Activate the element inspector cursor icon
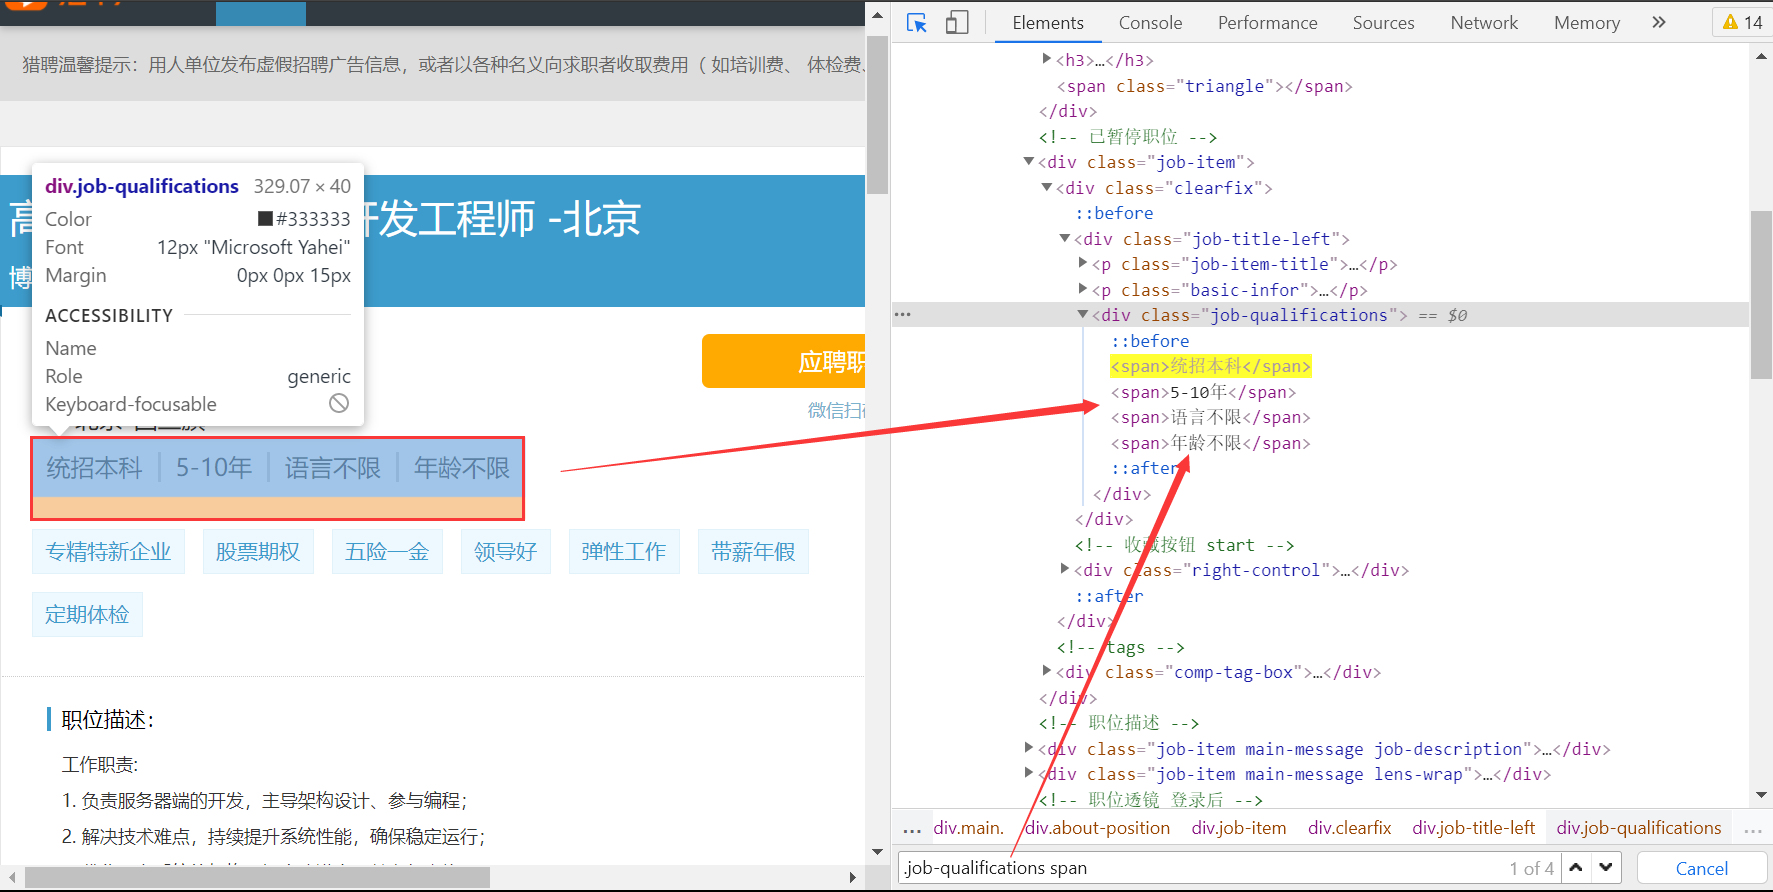The height and width of the screenshot is (892, 1773). tap(916, 22)
